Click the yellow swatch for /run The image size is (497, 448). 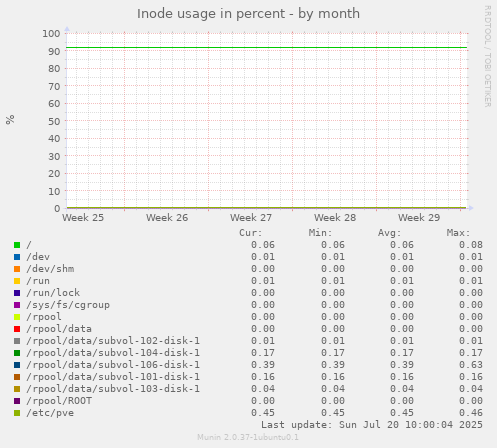17,281
